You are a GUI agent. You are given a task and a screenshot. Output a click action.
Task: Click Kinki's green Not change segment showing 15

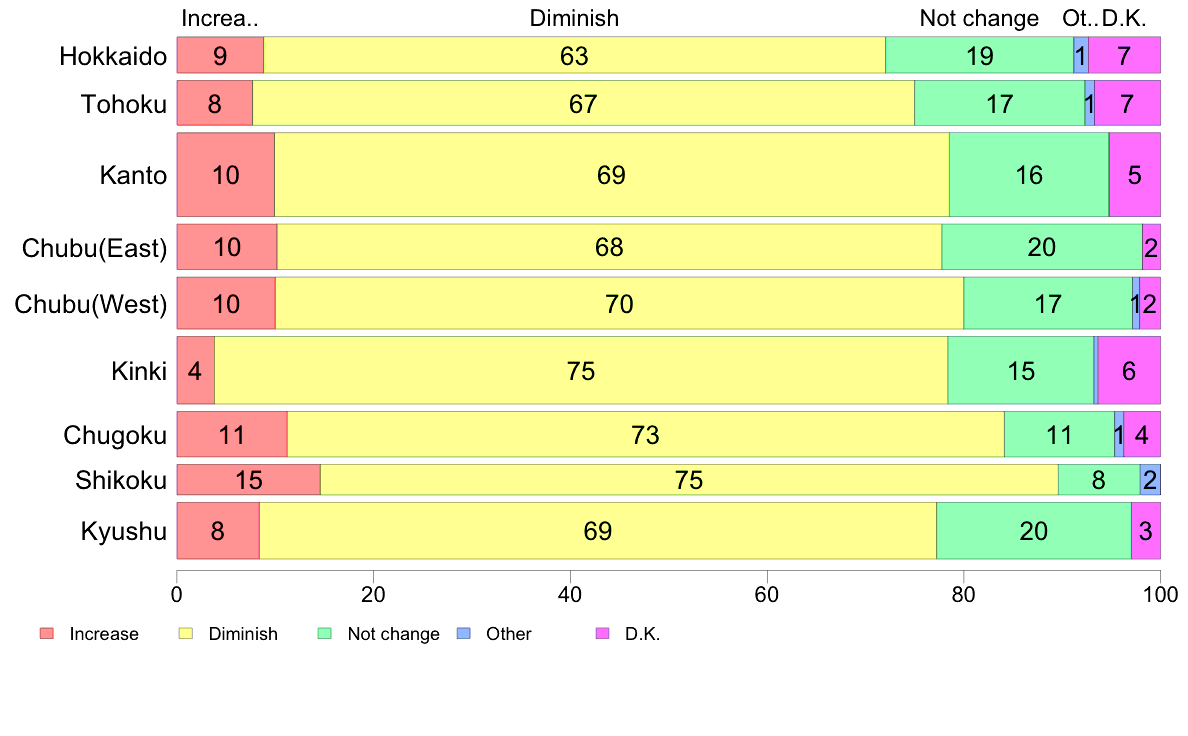click(1020, 371)
